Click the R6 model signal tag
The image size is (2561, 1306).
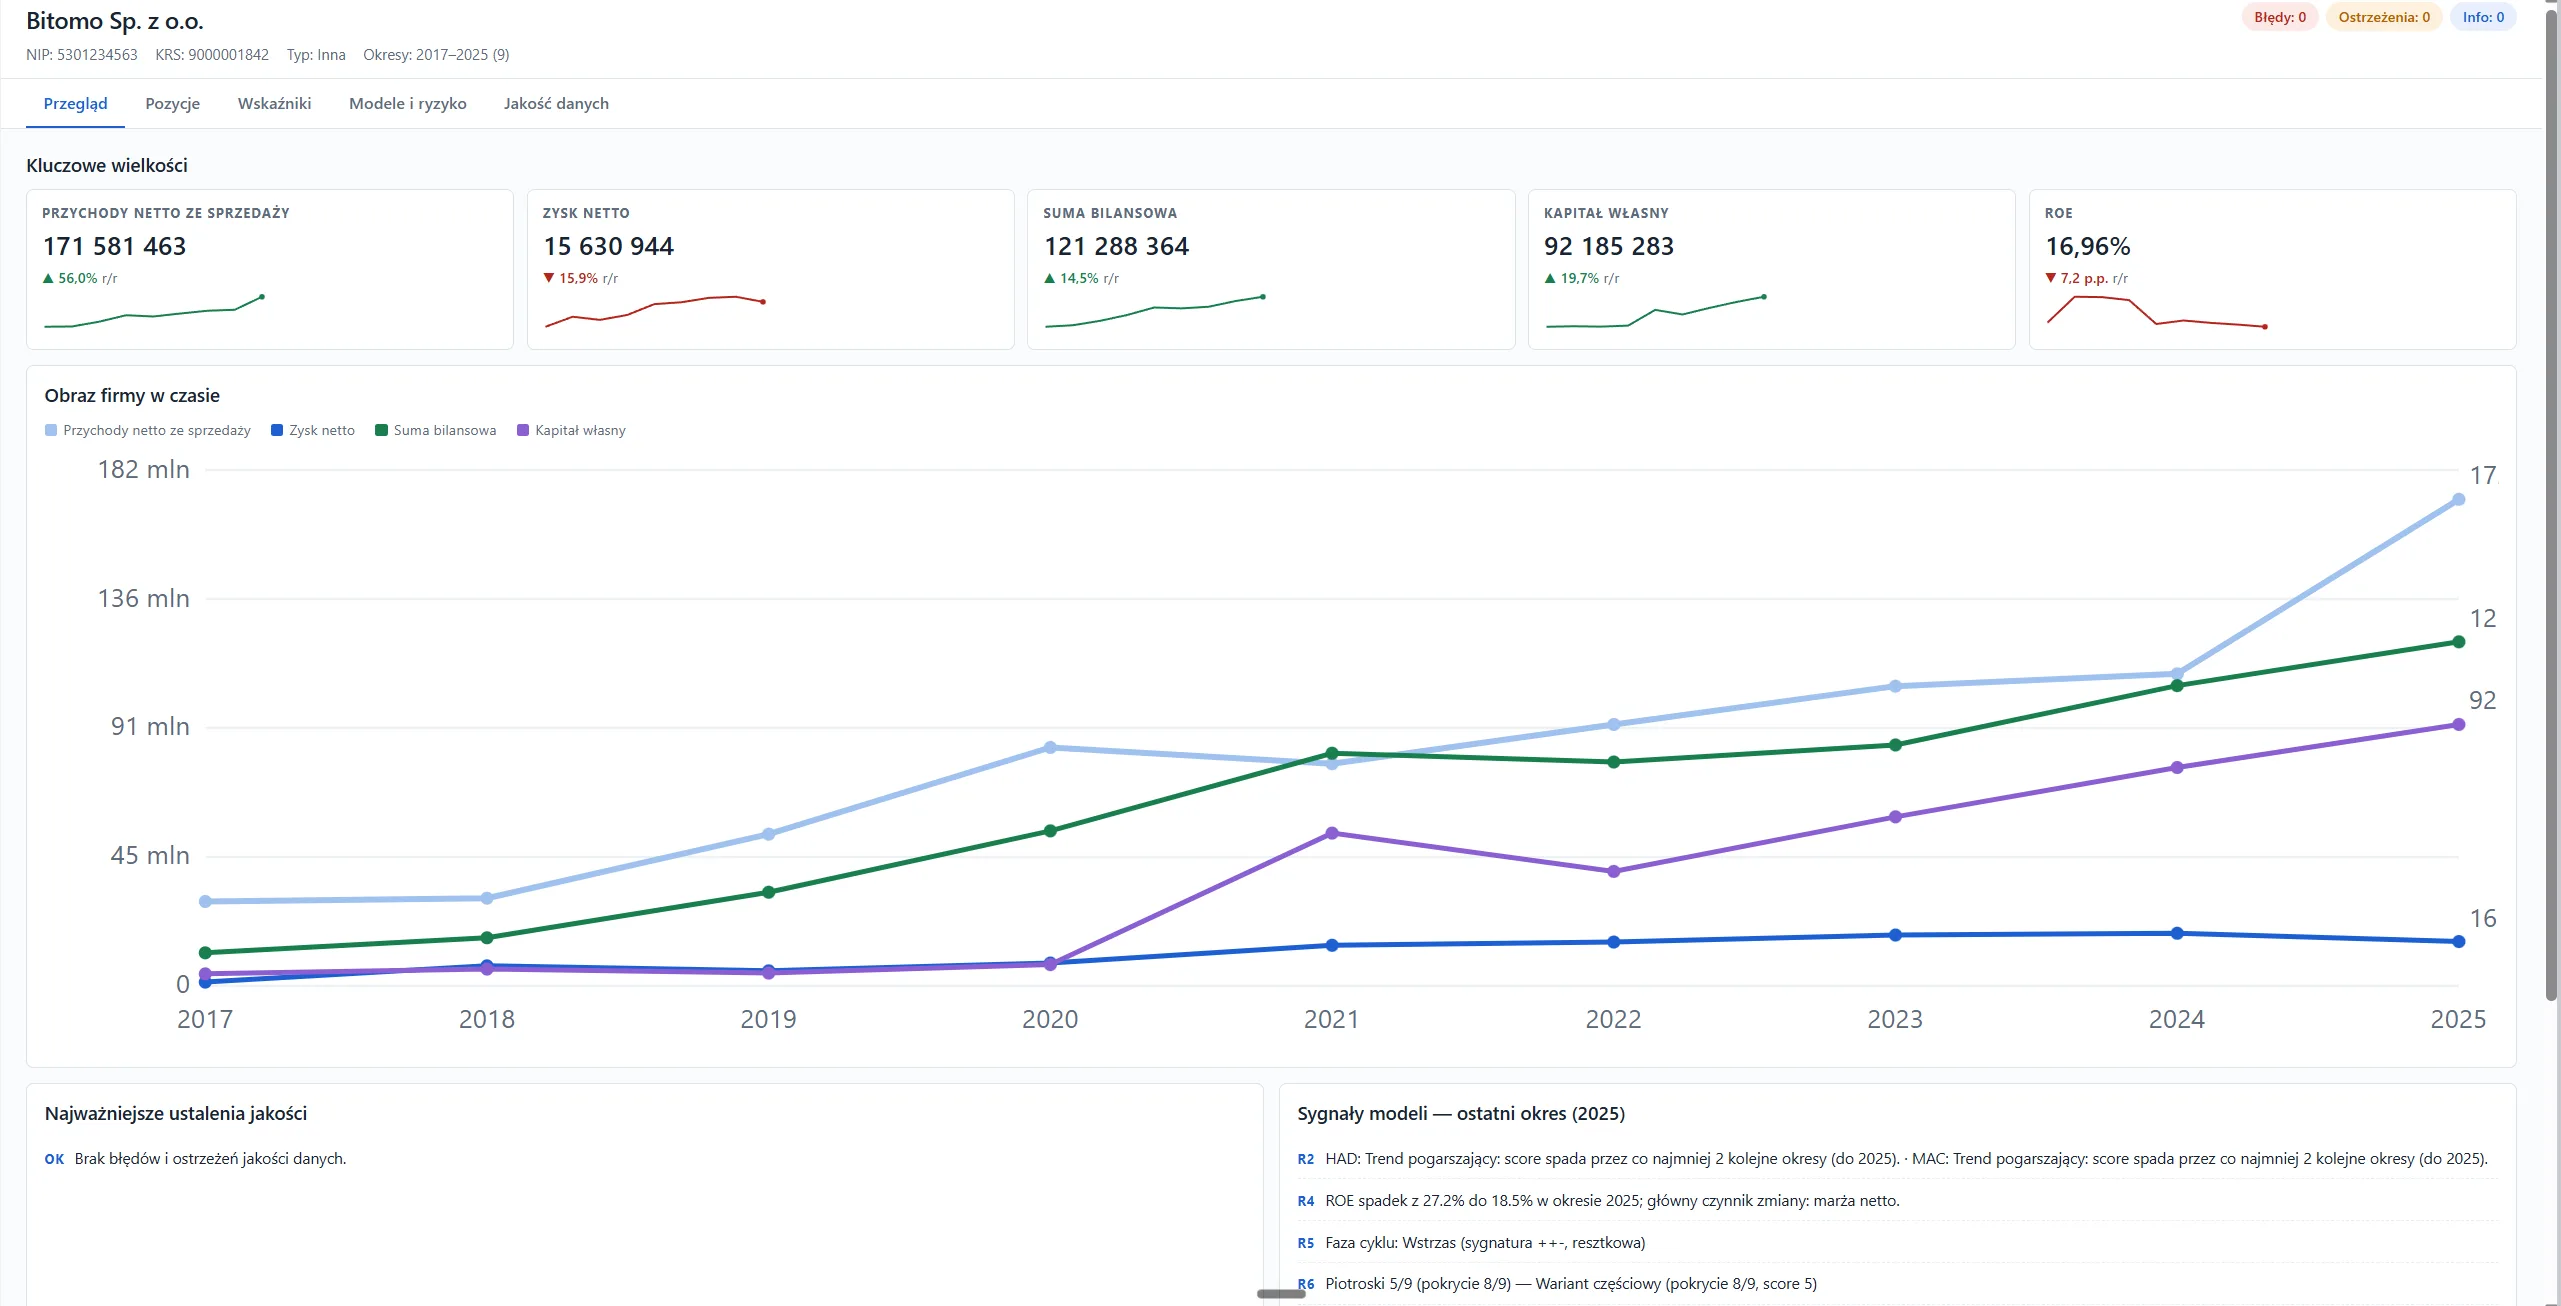(1306, 1284)
